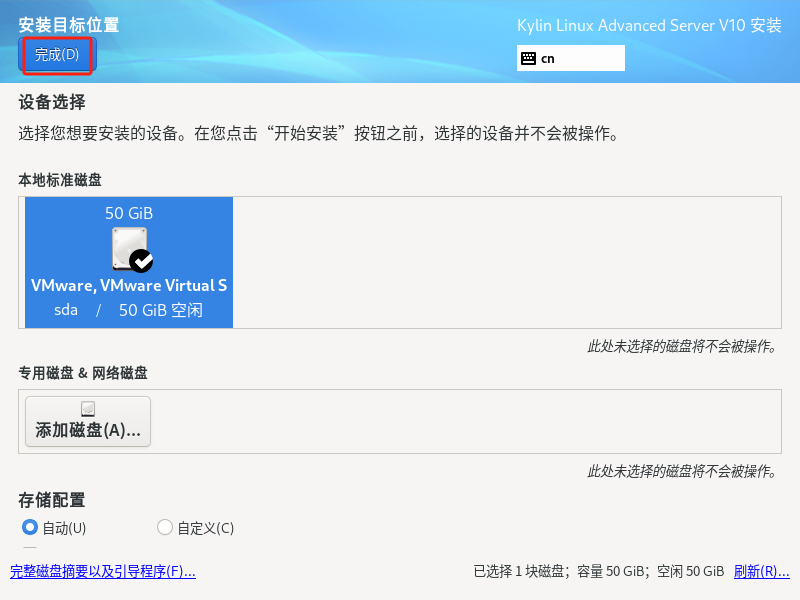
Task: Select the 自动(U) storage configuration option
Action: [29, 528]
